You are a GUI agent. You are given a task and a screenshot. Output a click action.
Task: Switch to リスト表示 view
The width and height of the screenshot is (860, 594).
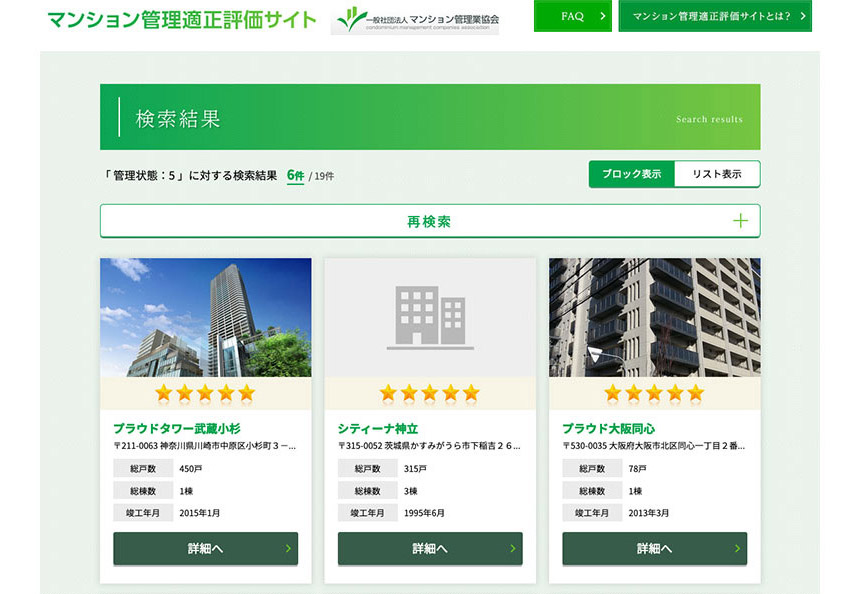[717, 174]
